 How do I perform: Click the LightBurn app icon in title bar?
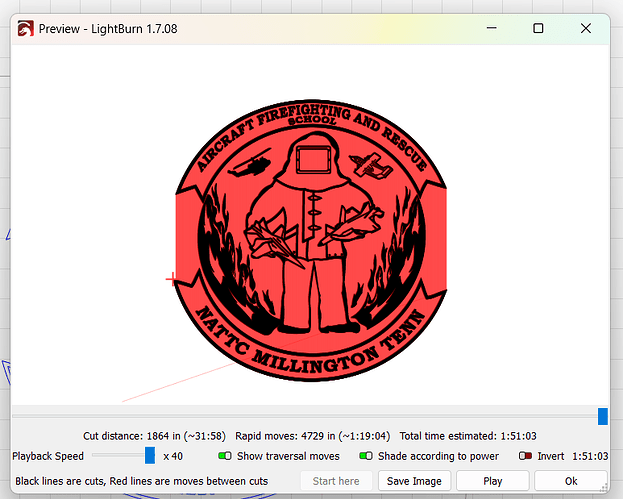pos(25,29)
